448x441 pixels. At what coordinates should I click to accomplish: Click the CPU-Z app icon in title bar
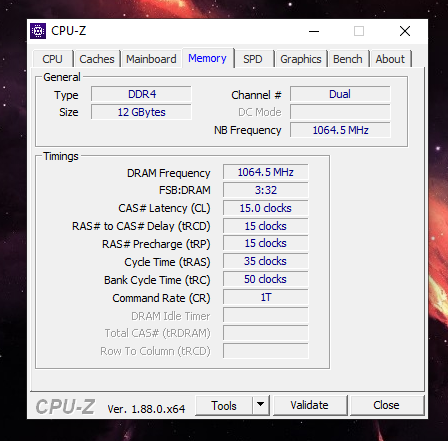38,31
